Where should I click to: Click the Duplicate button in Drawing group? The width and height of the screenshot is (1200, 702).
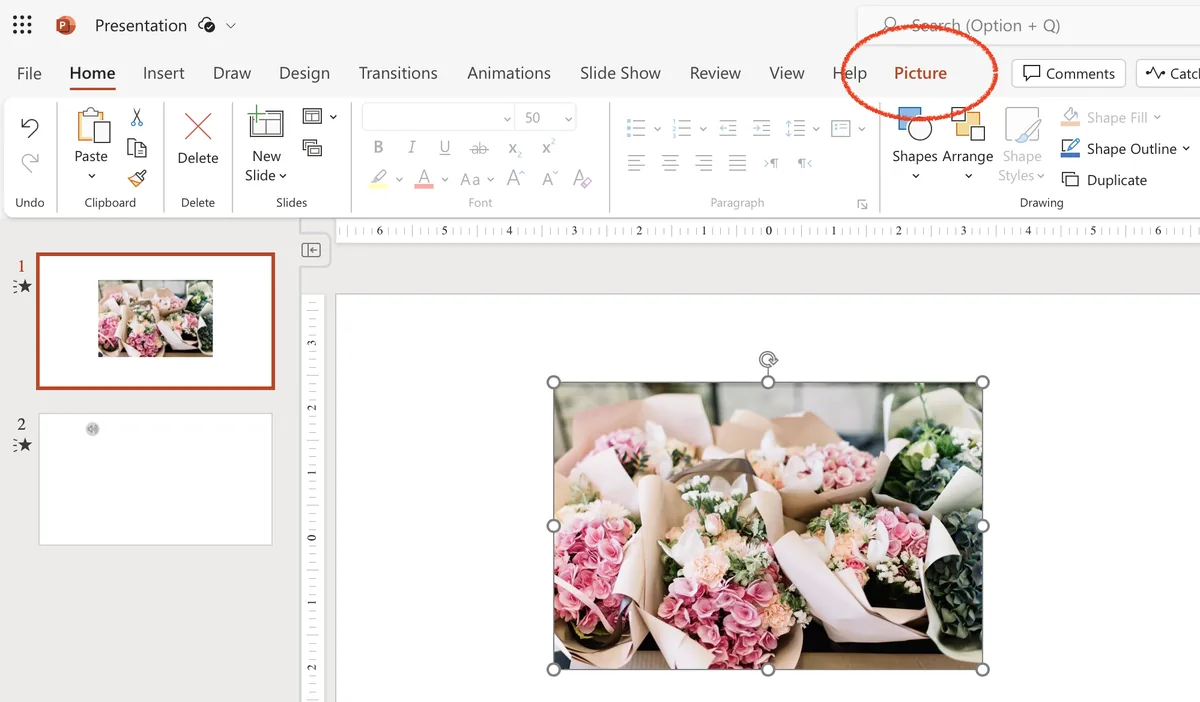(x=1104, y=180)
